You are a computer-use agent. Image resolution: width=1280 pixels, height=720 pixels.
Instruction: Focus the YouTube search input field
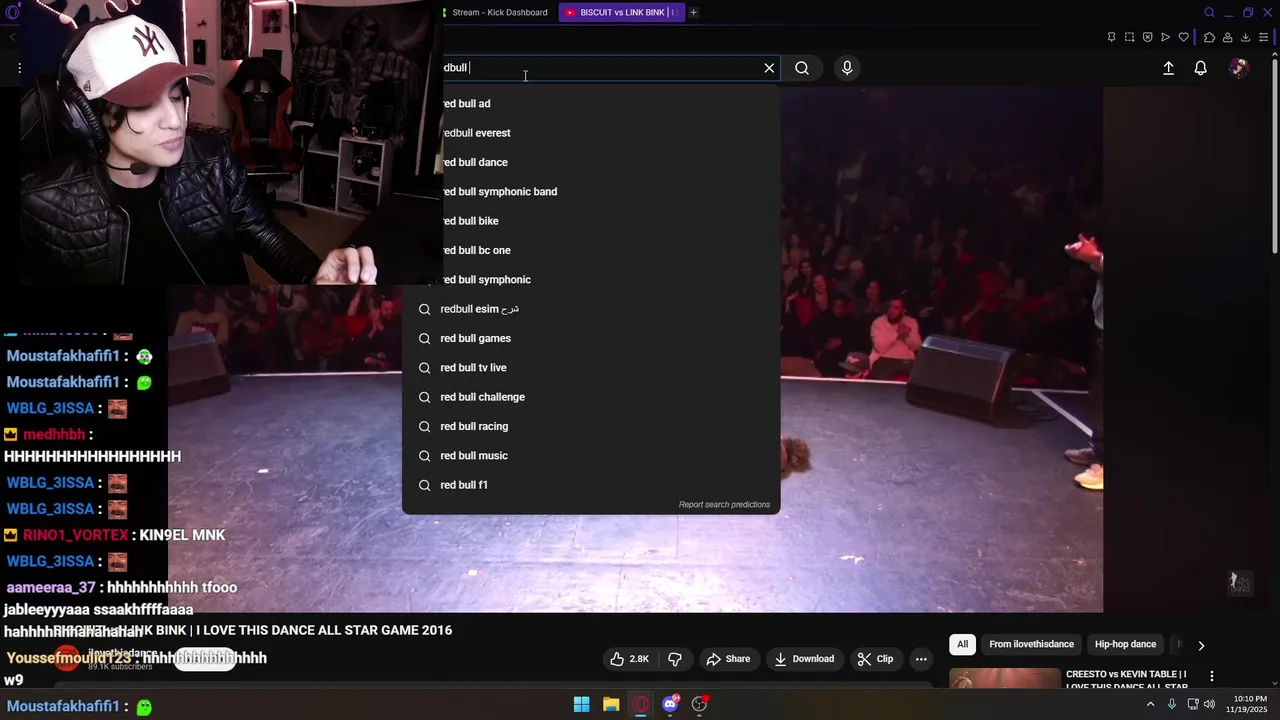coord(600,68)
